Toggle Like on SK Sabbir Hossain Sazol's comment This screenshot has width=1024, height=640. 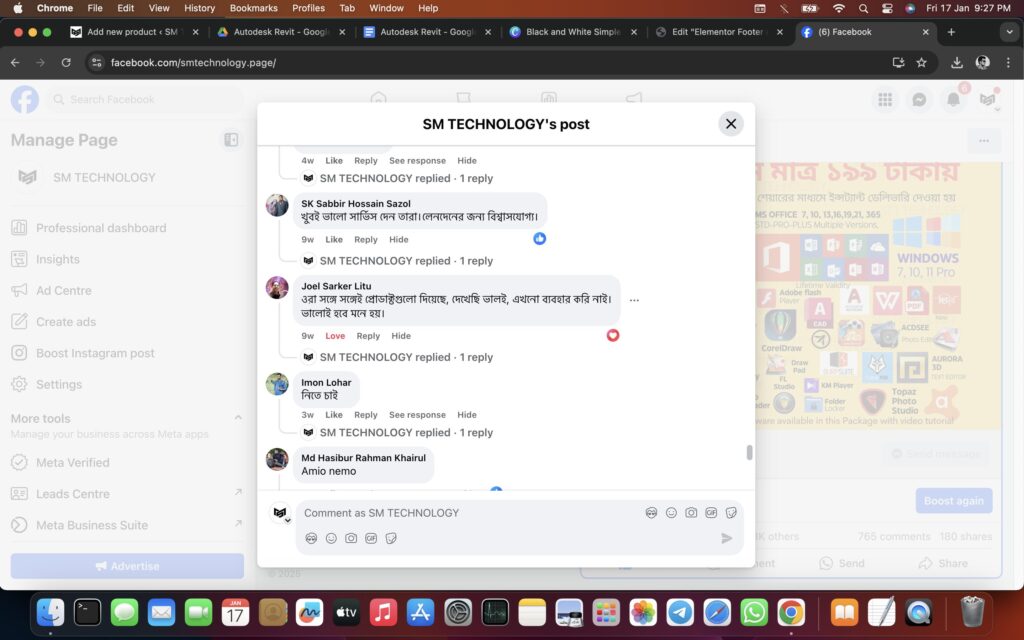pyautogui.click(x=334, y=240)
